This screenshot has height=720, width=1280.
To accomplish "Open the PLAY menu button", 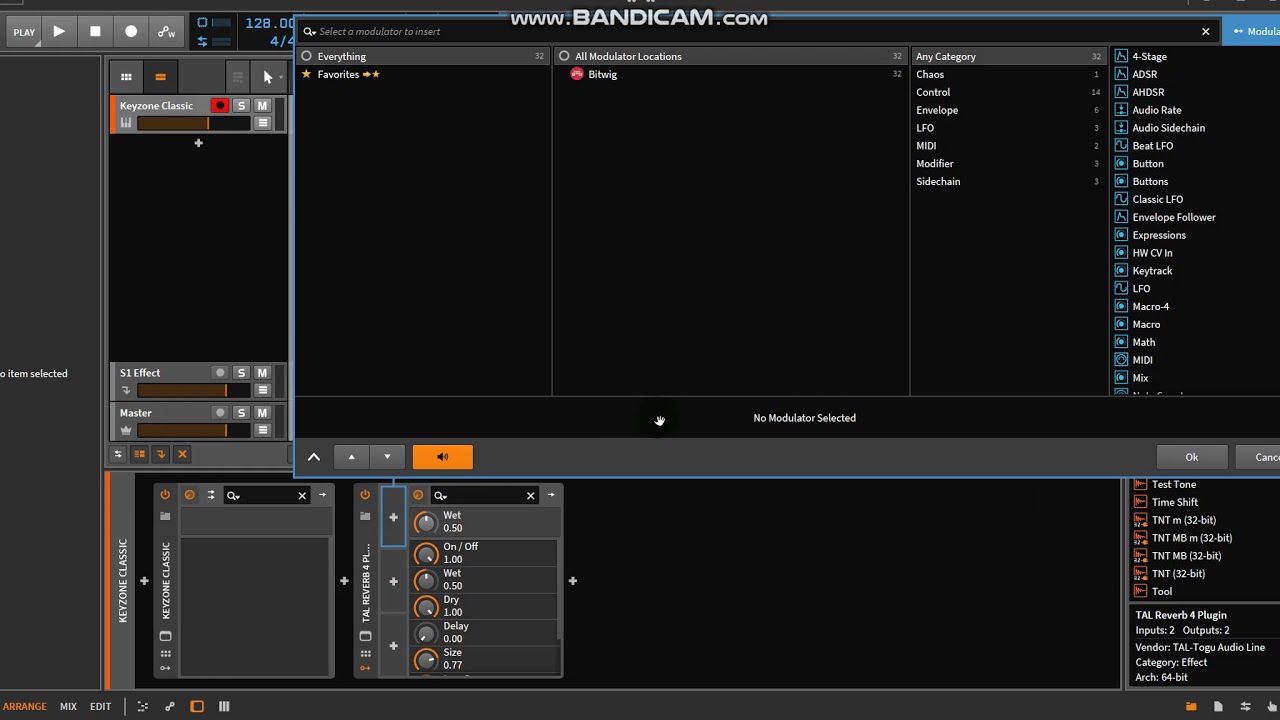I will tap(24, 32).
